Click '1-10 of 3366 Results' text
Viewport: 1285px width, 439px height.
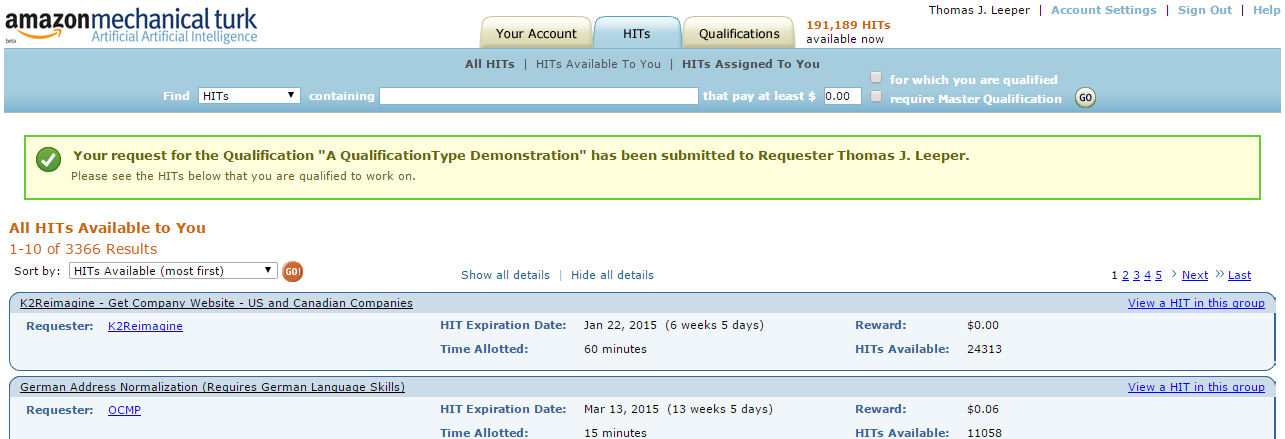tap(83, 249)
